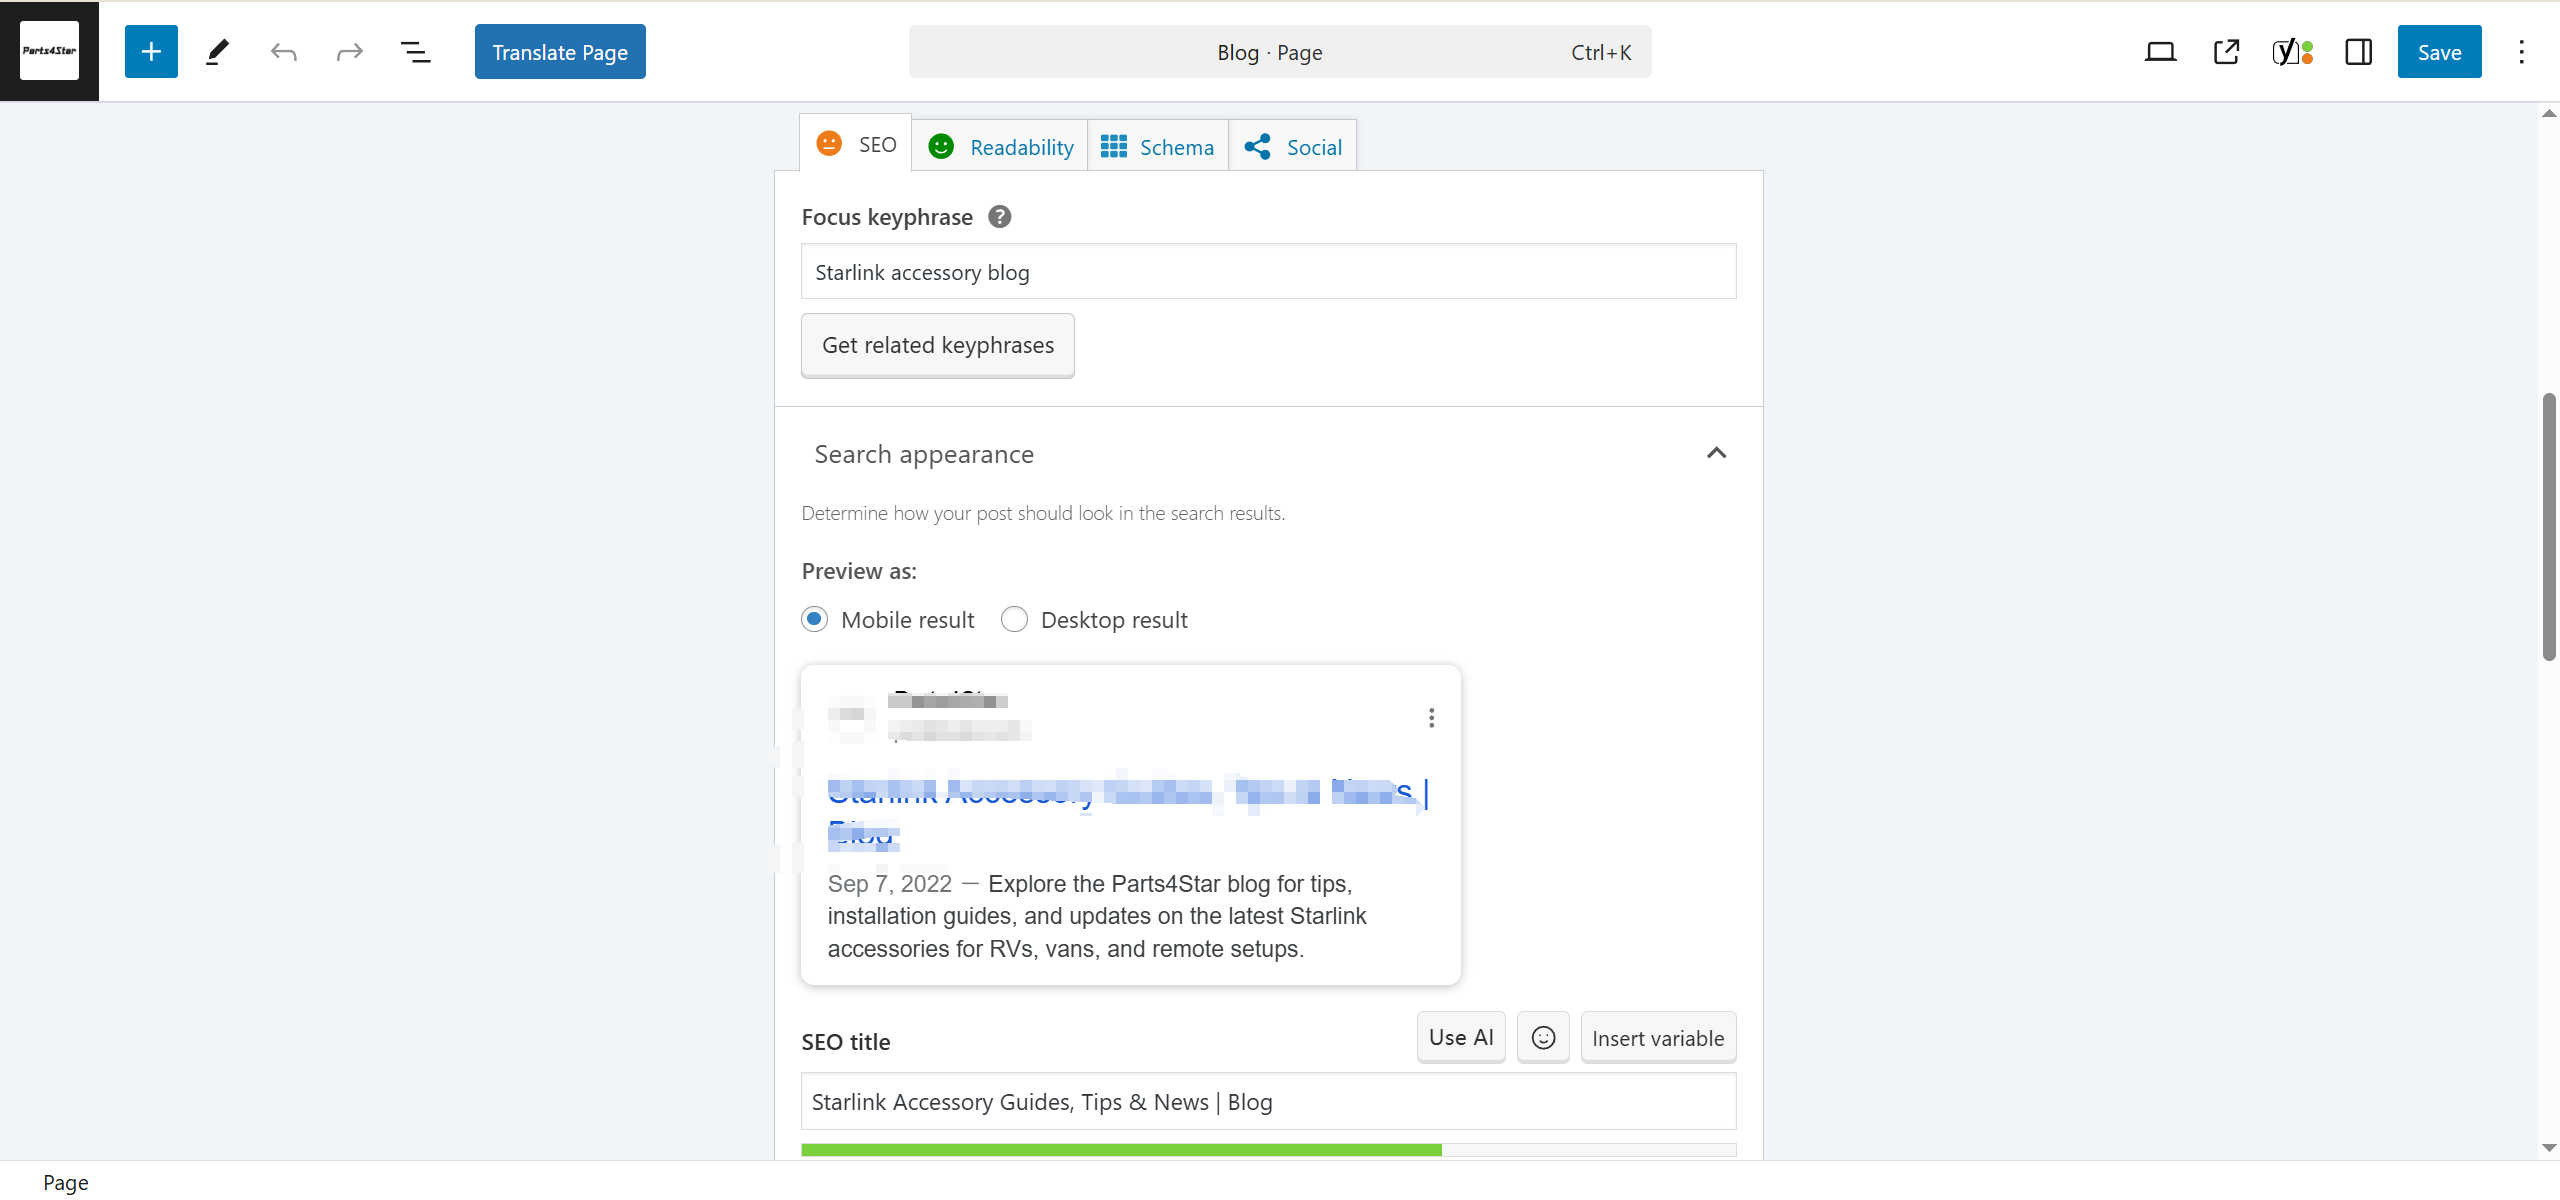Click the Undo icon
2560x1200 pixels.
(284, 51)
